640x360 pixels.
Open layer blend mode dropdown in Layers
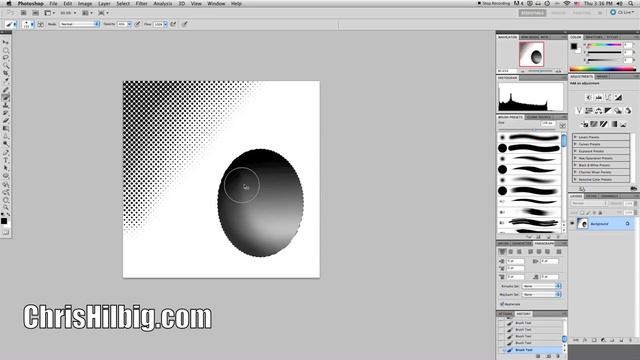point(589,203)
